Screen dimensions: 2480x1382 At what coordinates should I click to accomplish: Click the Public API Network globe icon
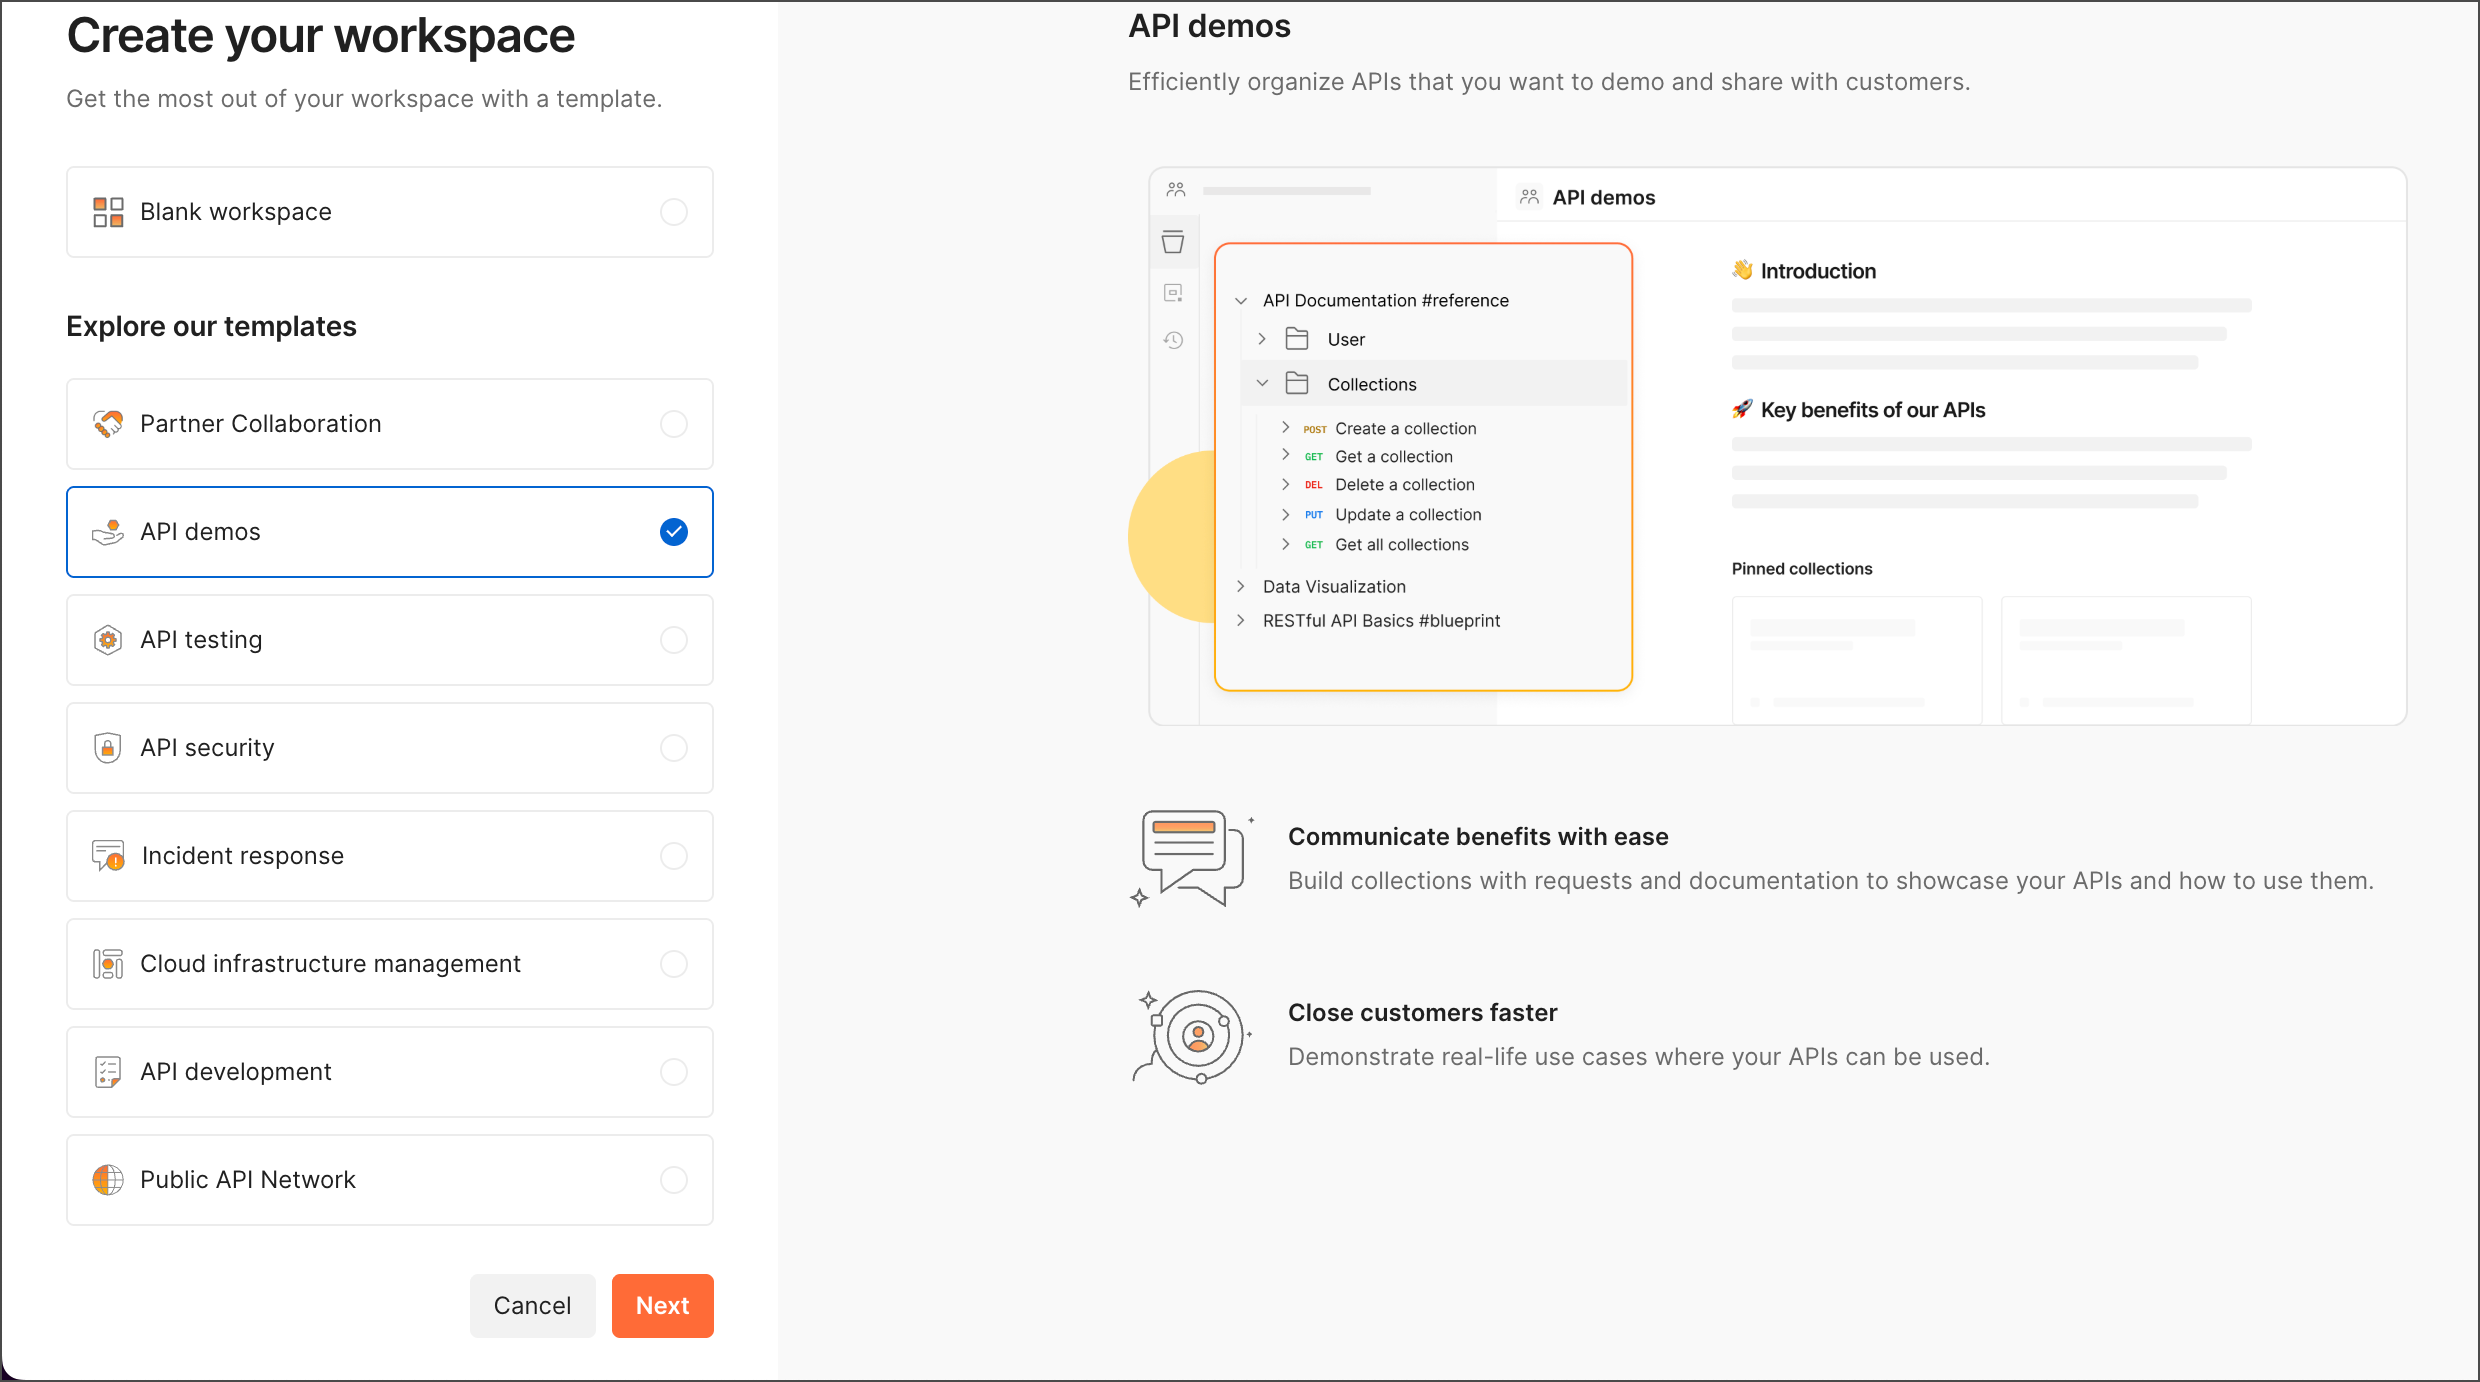pyautogui.click(x=108, y=1180)
